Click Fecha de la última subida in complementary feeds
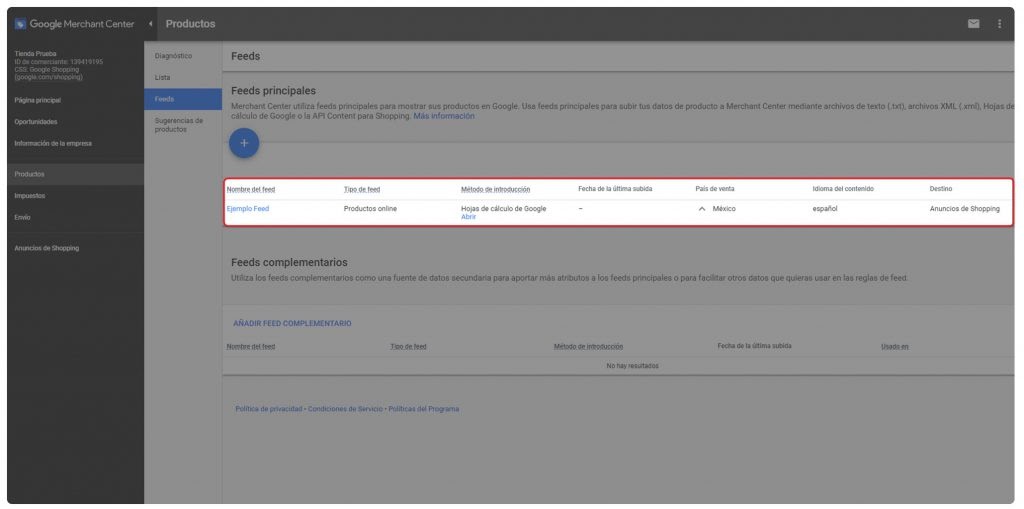 click(754, 346)
